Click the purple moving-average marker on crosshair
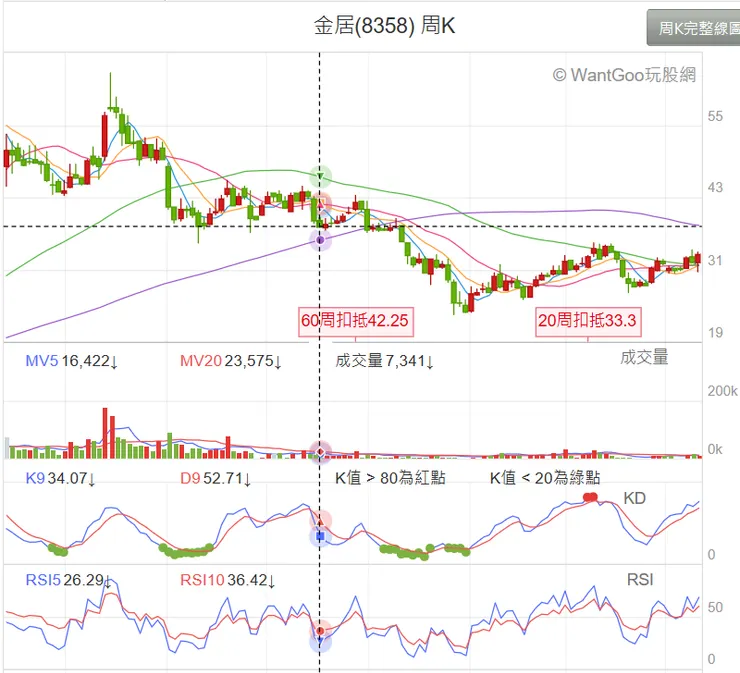This screenshot has height=673, width=740. (x=321, y=240)
